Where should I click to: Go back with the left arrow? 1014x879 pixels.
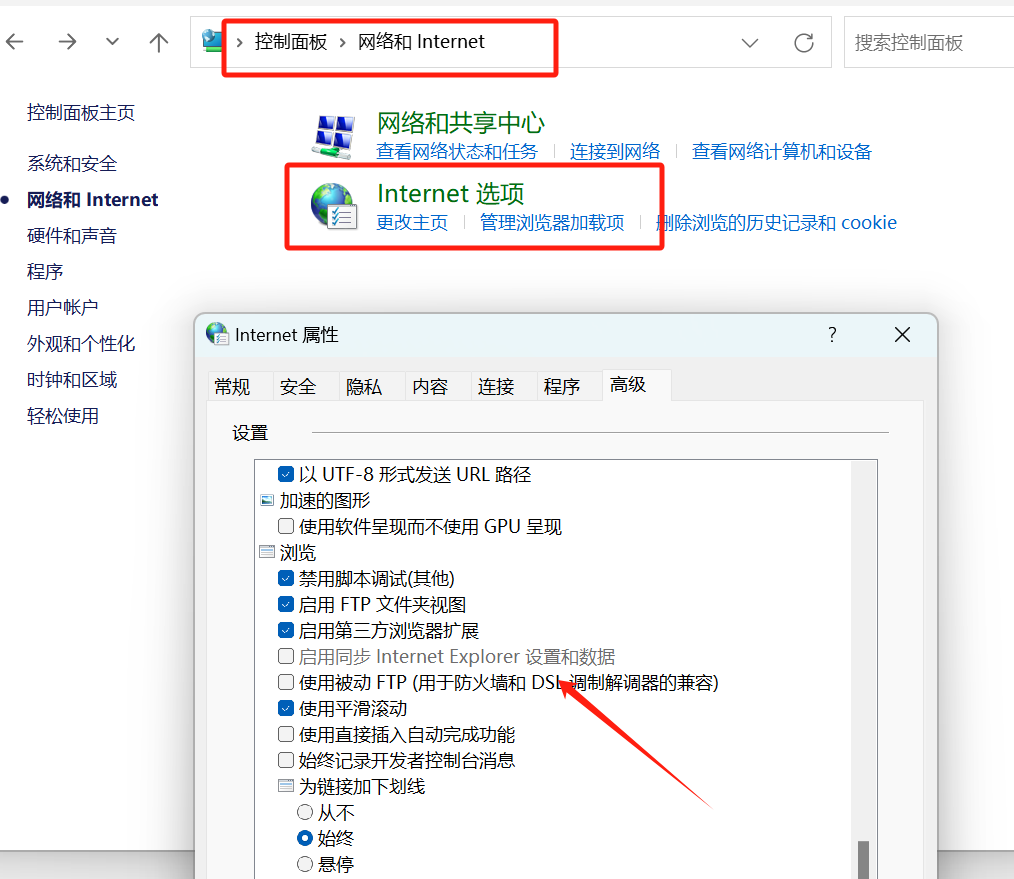[x=15, y=42]
